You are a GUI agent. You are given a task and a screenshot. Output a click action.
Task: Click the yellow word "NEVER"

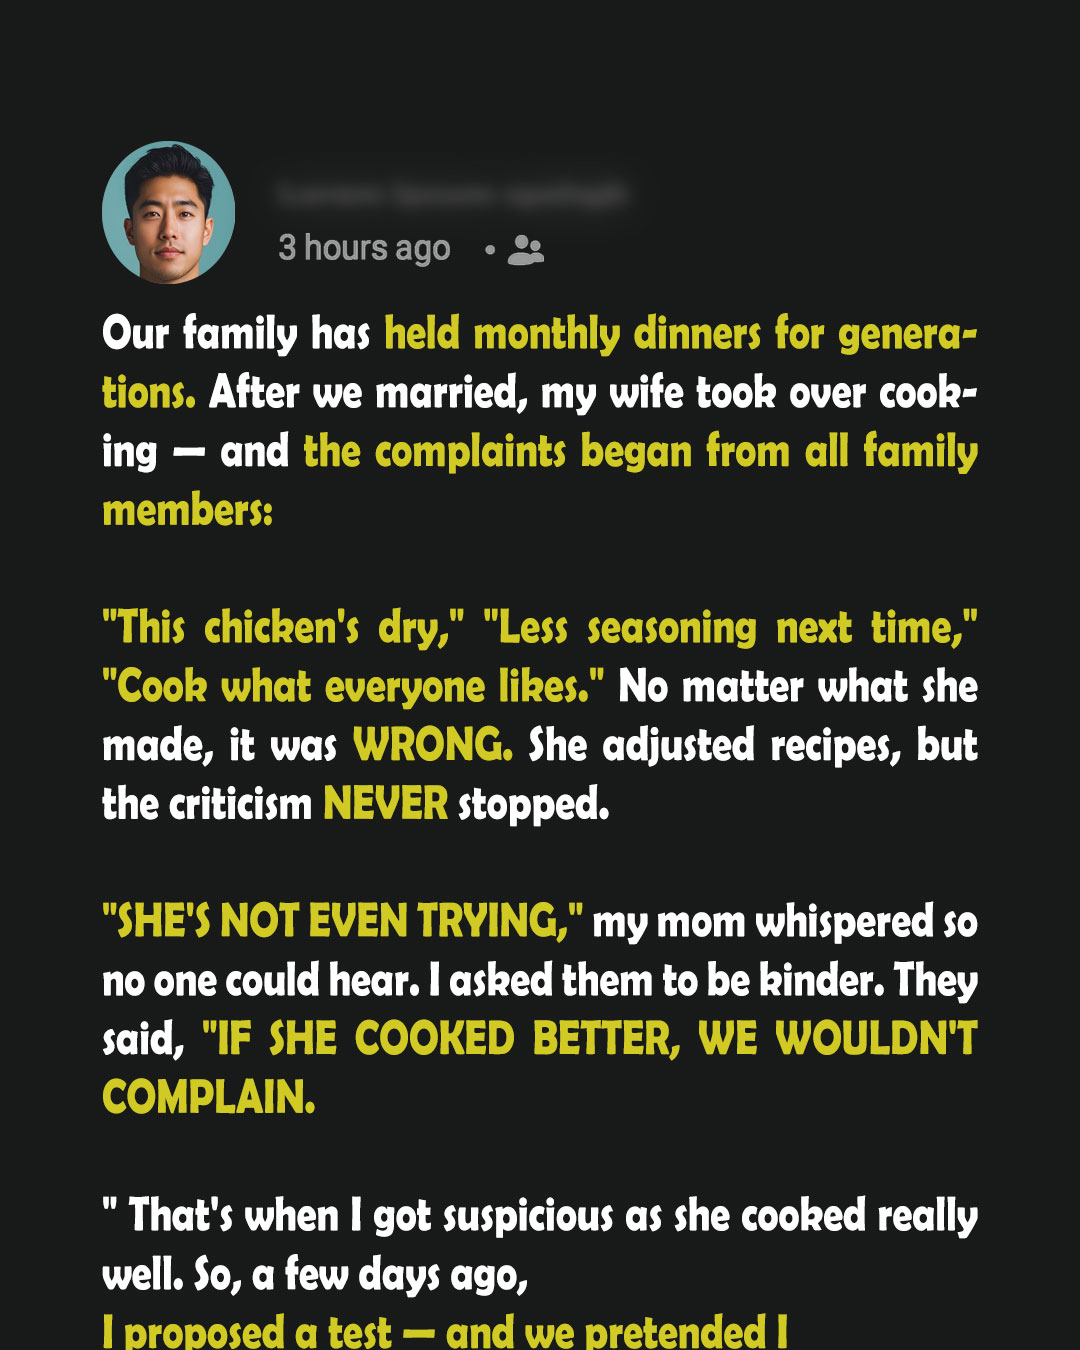[x=385, y=804]
